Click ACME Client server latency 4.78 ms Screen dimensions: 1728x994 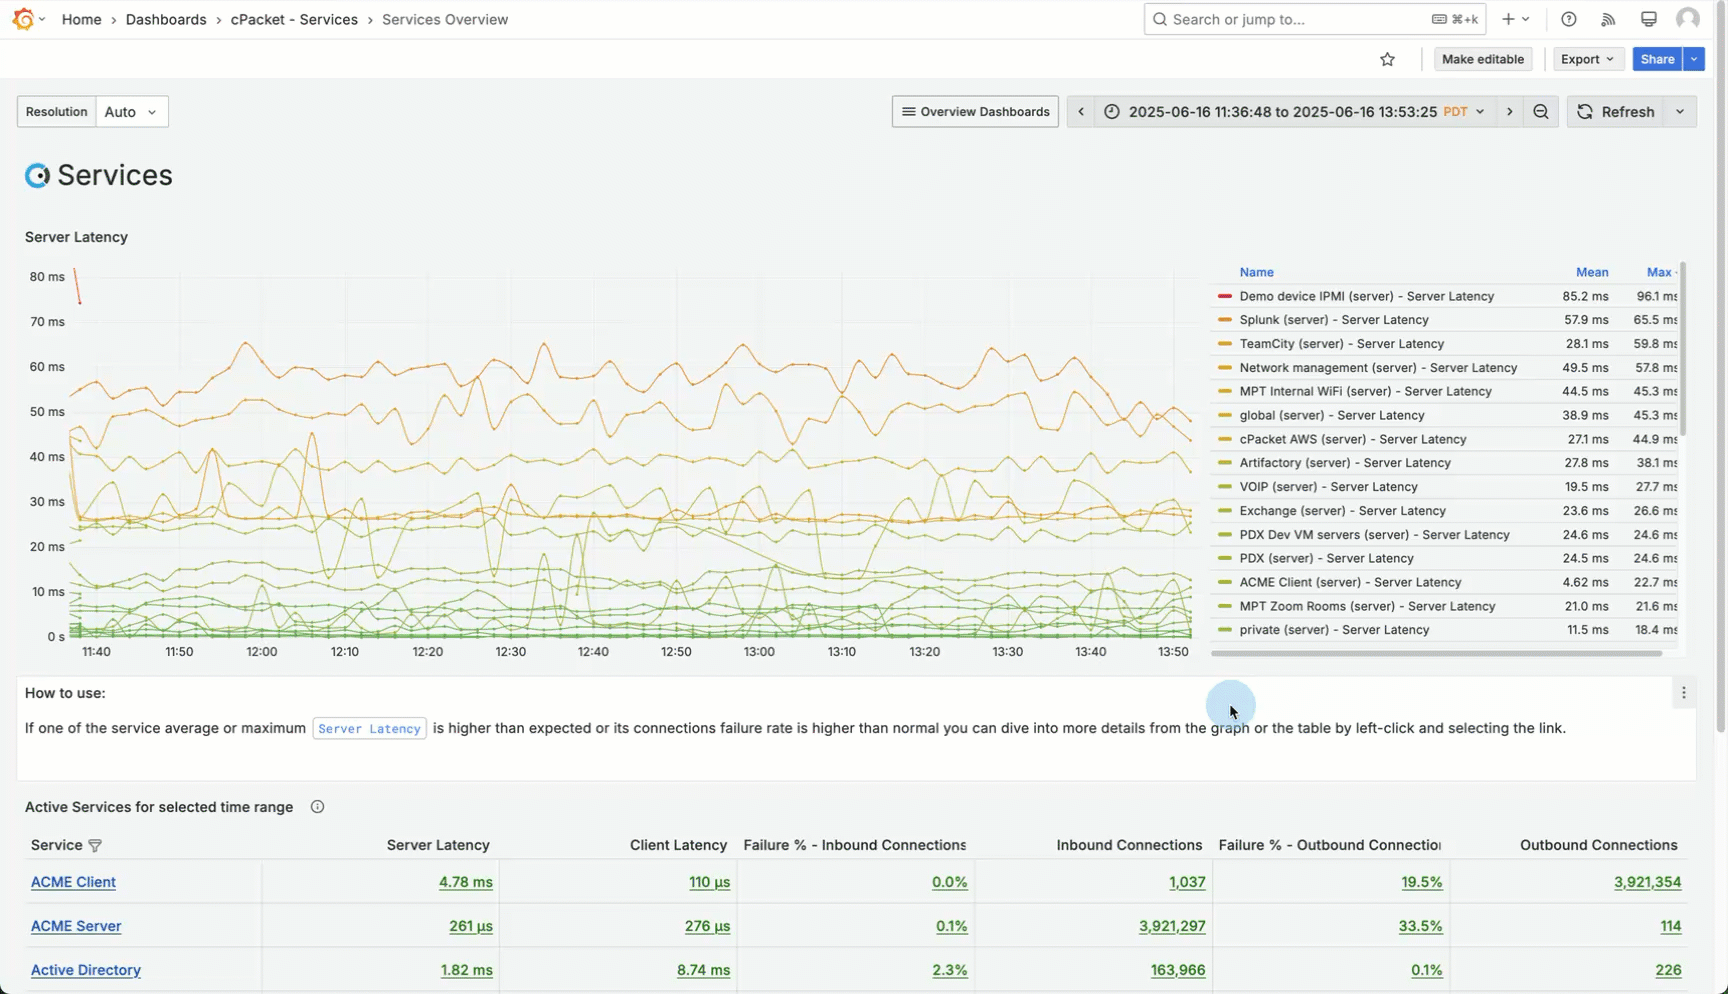point(466,882)
